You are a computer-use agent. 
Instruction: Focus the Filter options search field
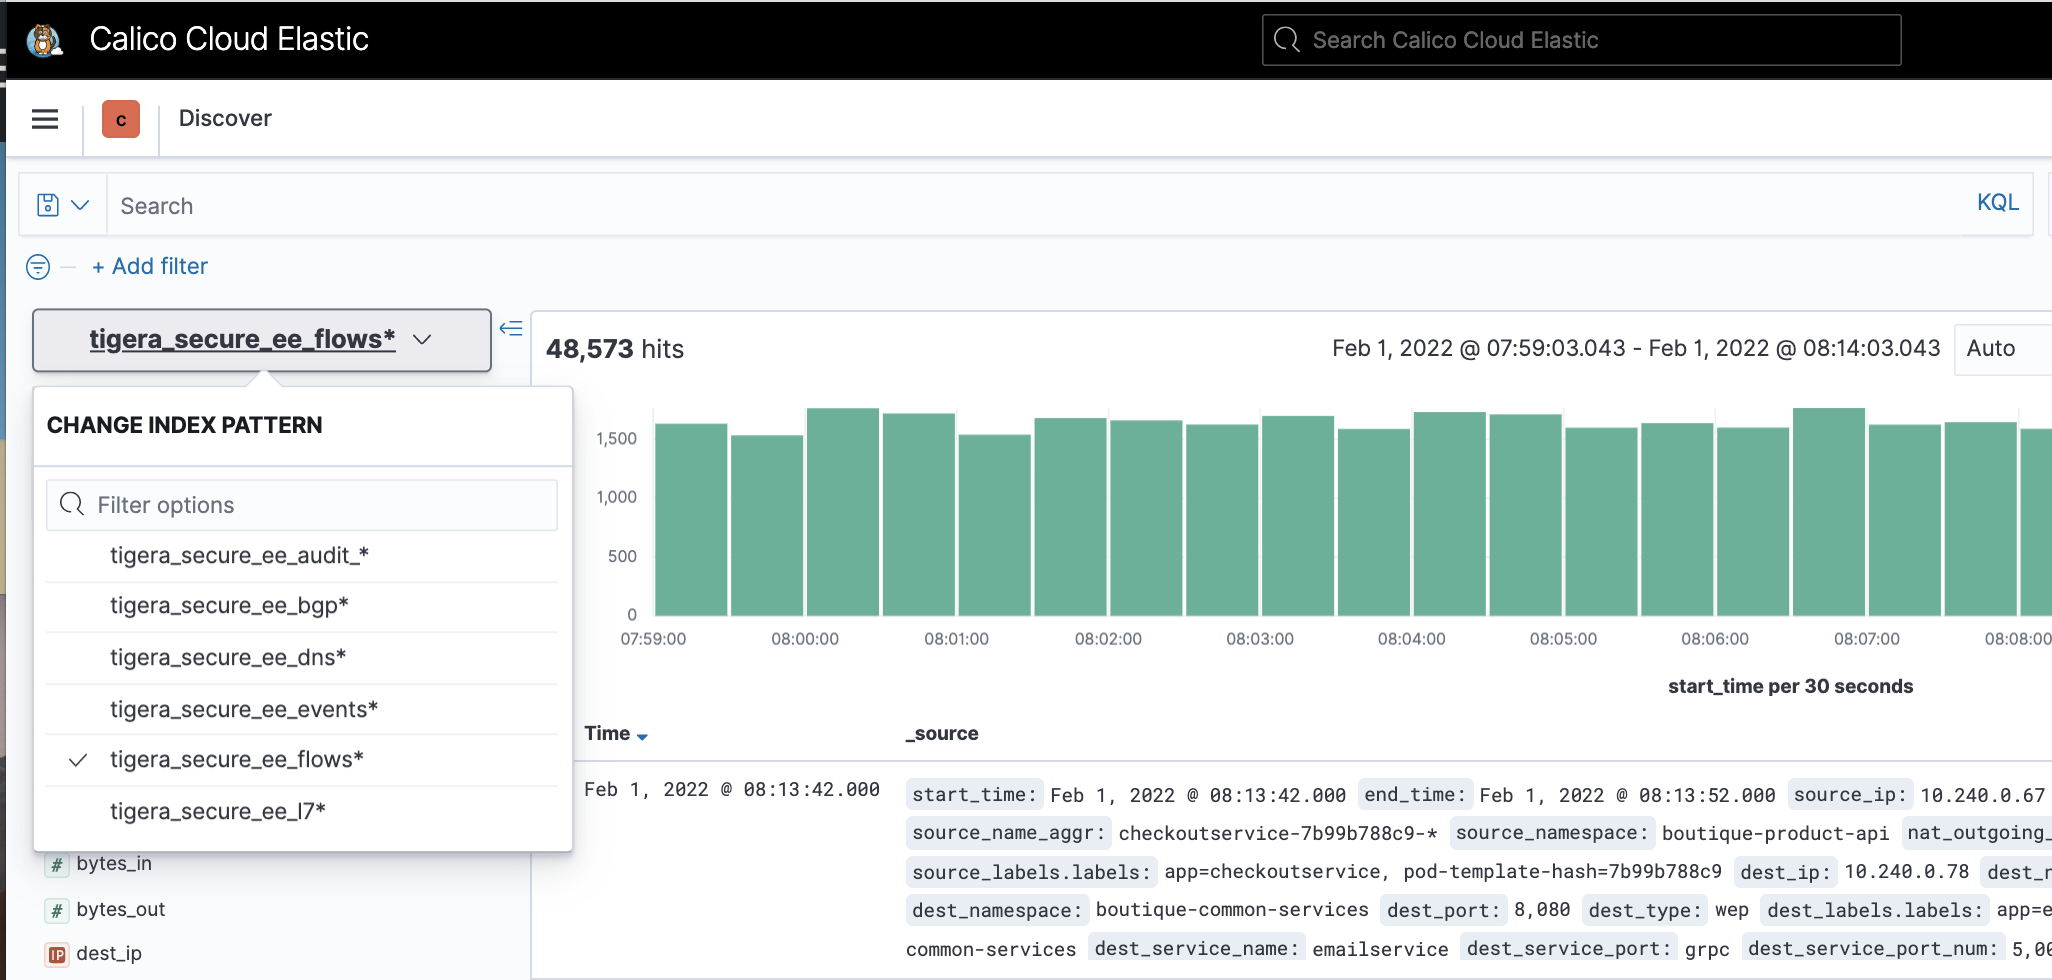pyautogui.click(x=302, y=505)
